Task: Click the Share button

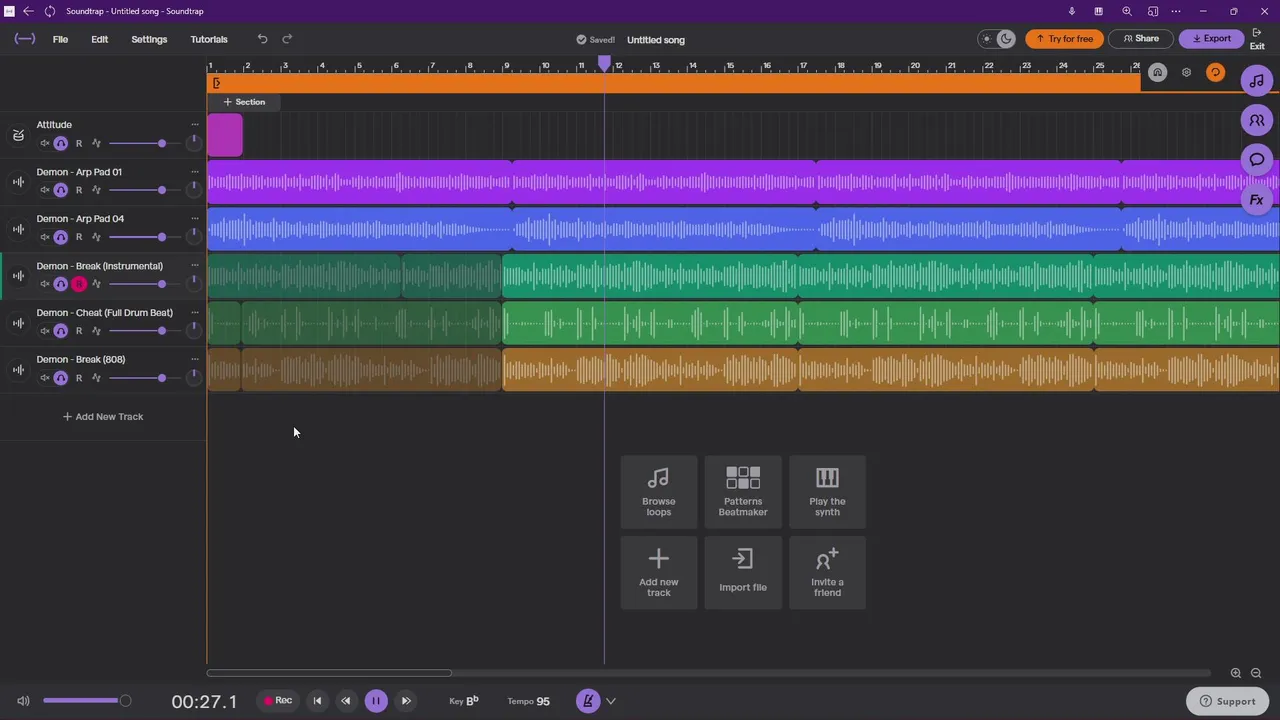Action: click(x=1141, y=39)
